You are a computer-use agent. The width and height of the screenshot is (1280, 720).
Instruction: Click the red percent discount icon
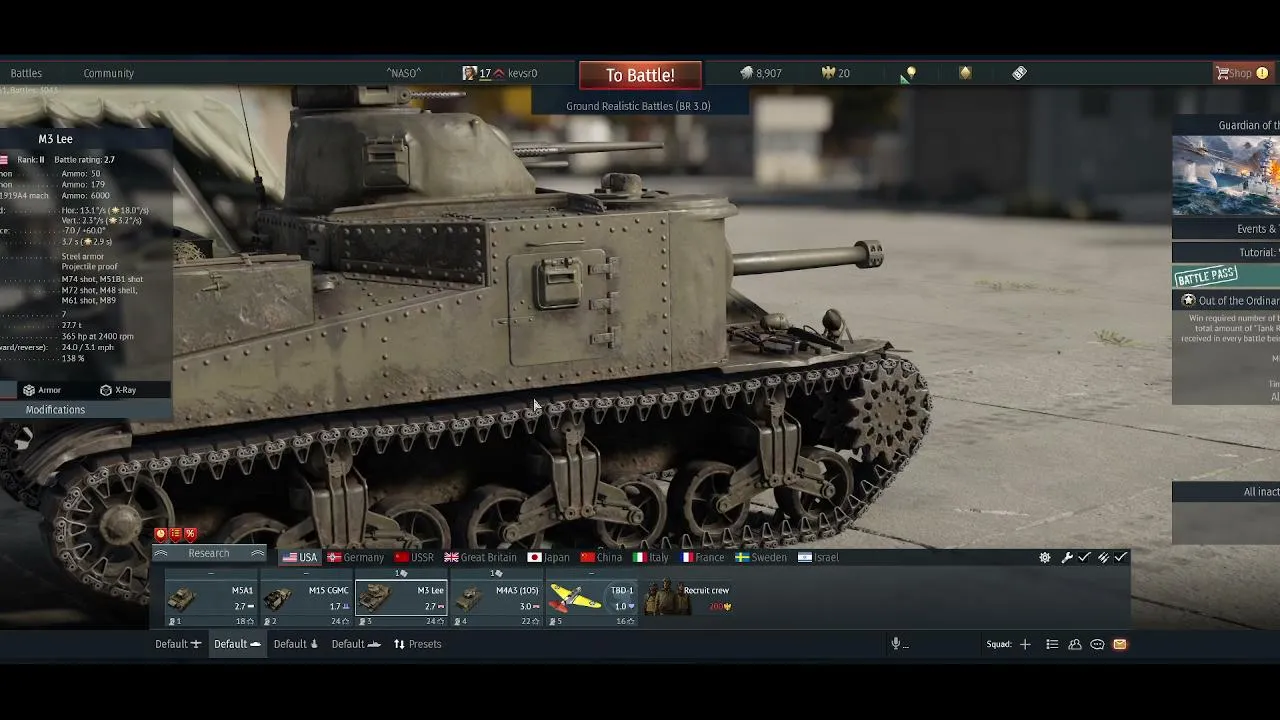[x=190, y=534]
